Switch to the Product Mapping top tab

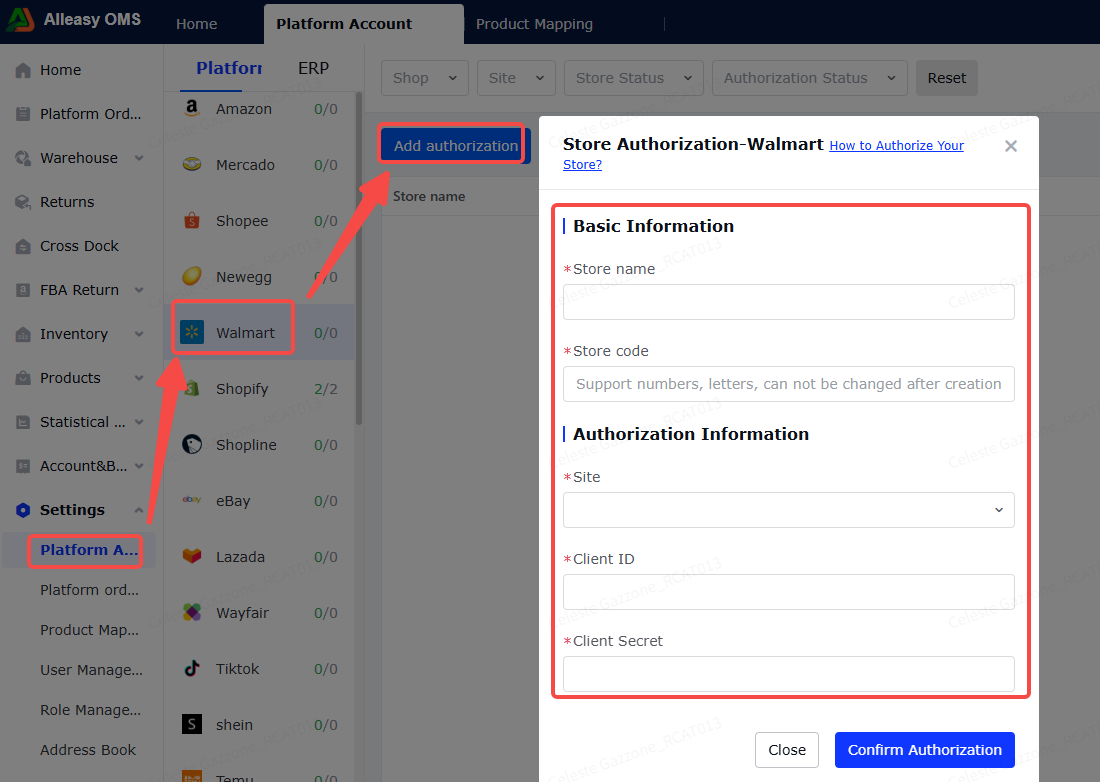pos(534,24)
